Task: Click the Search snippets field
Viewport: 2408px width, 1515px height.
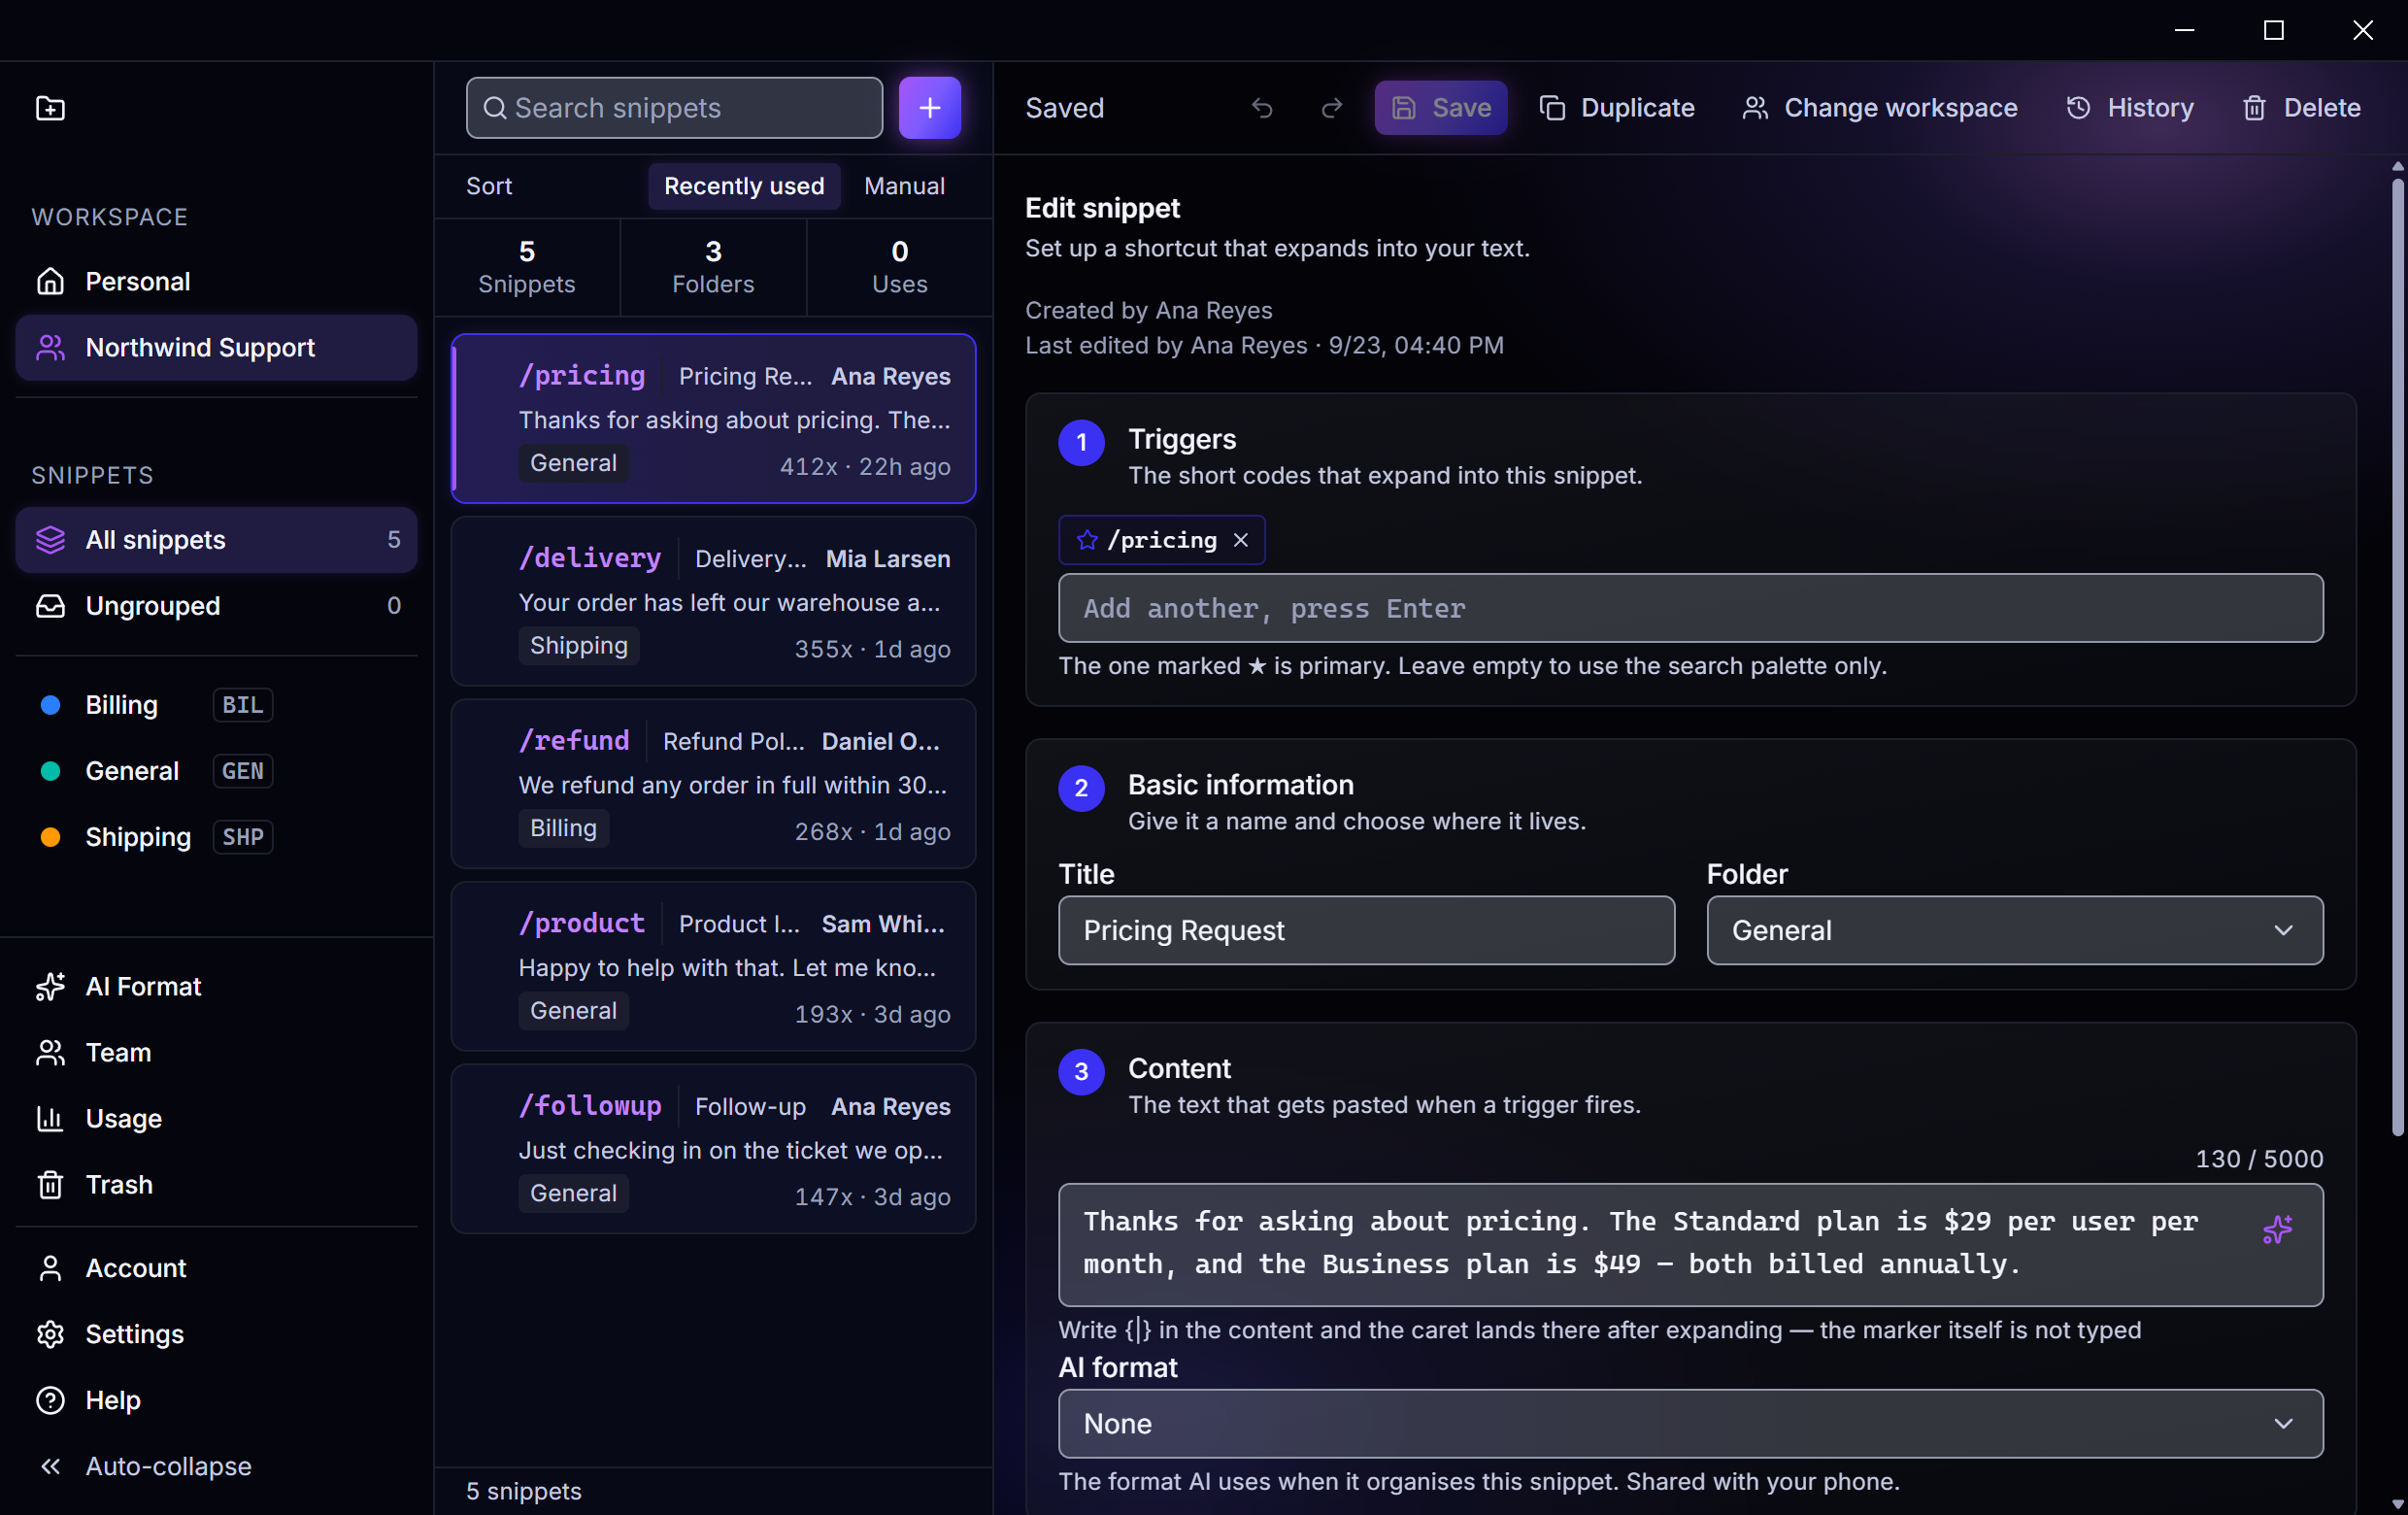Action: click(674, 108)
